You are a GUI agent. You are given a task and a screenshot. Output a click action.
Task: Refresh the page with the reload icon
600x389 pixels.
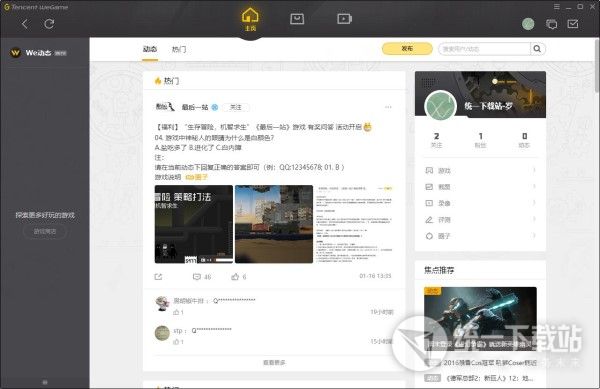(49, 24)
